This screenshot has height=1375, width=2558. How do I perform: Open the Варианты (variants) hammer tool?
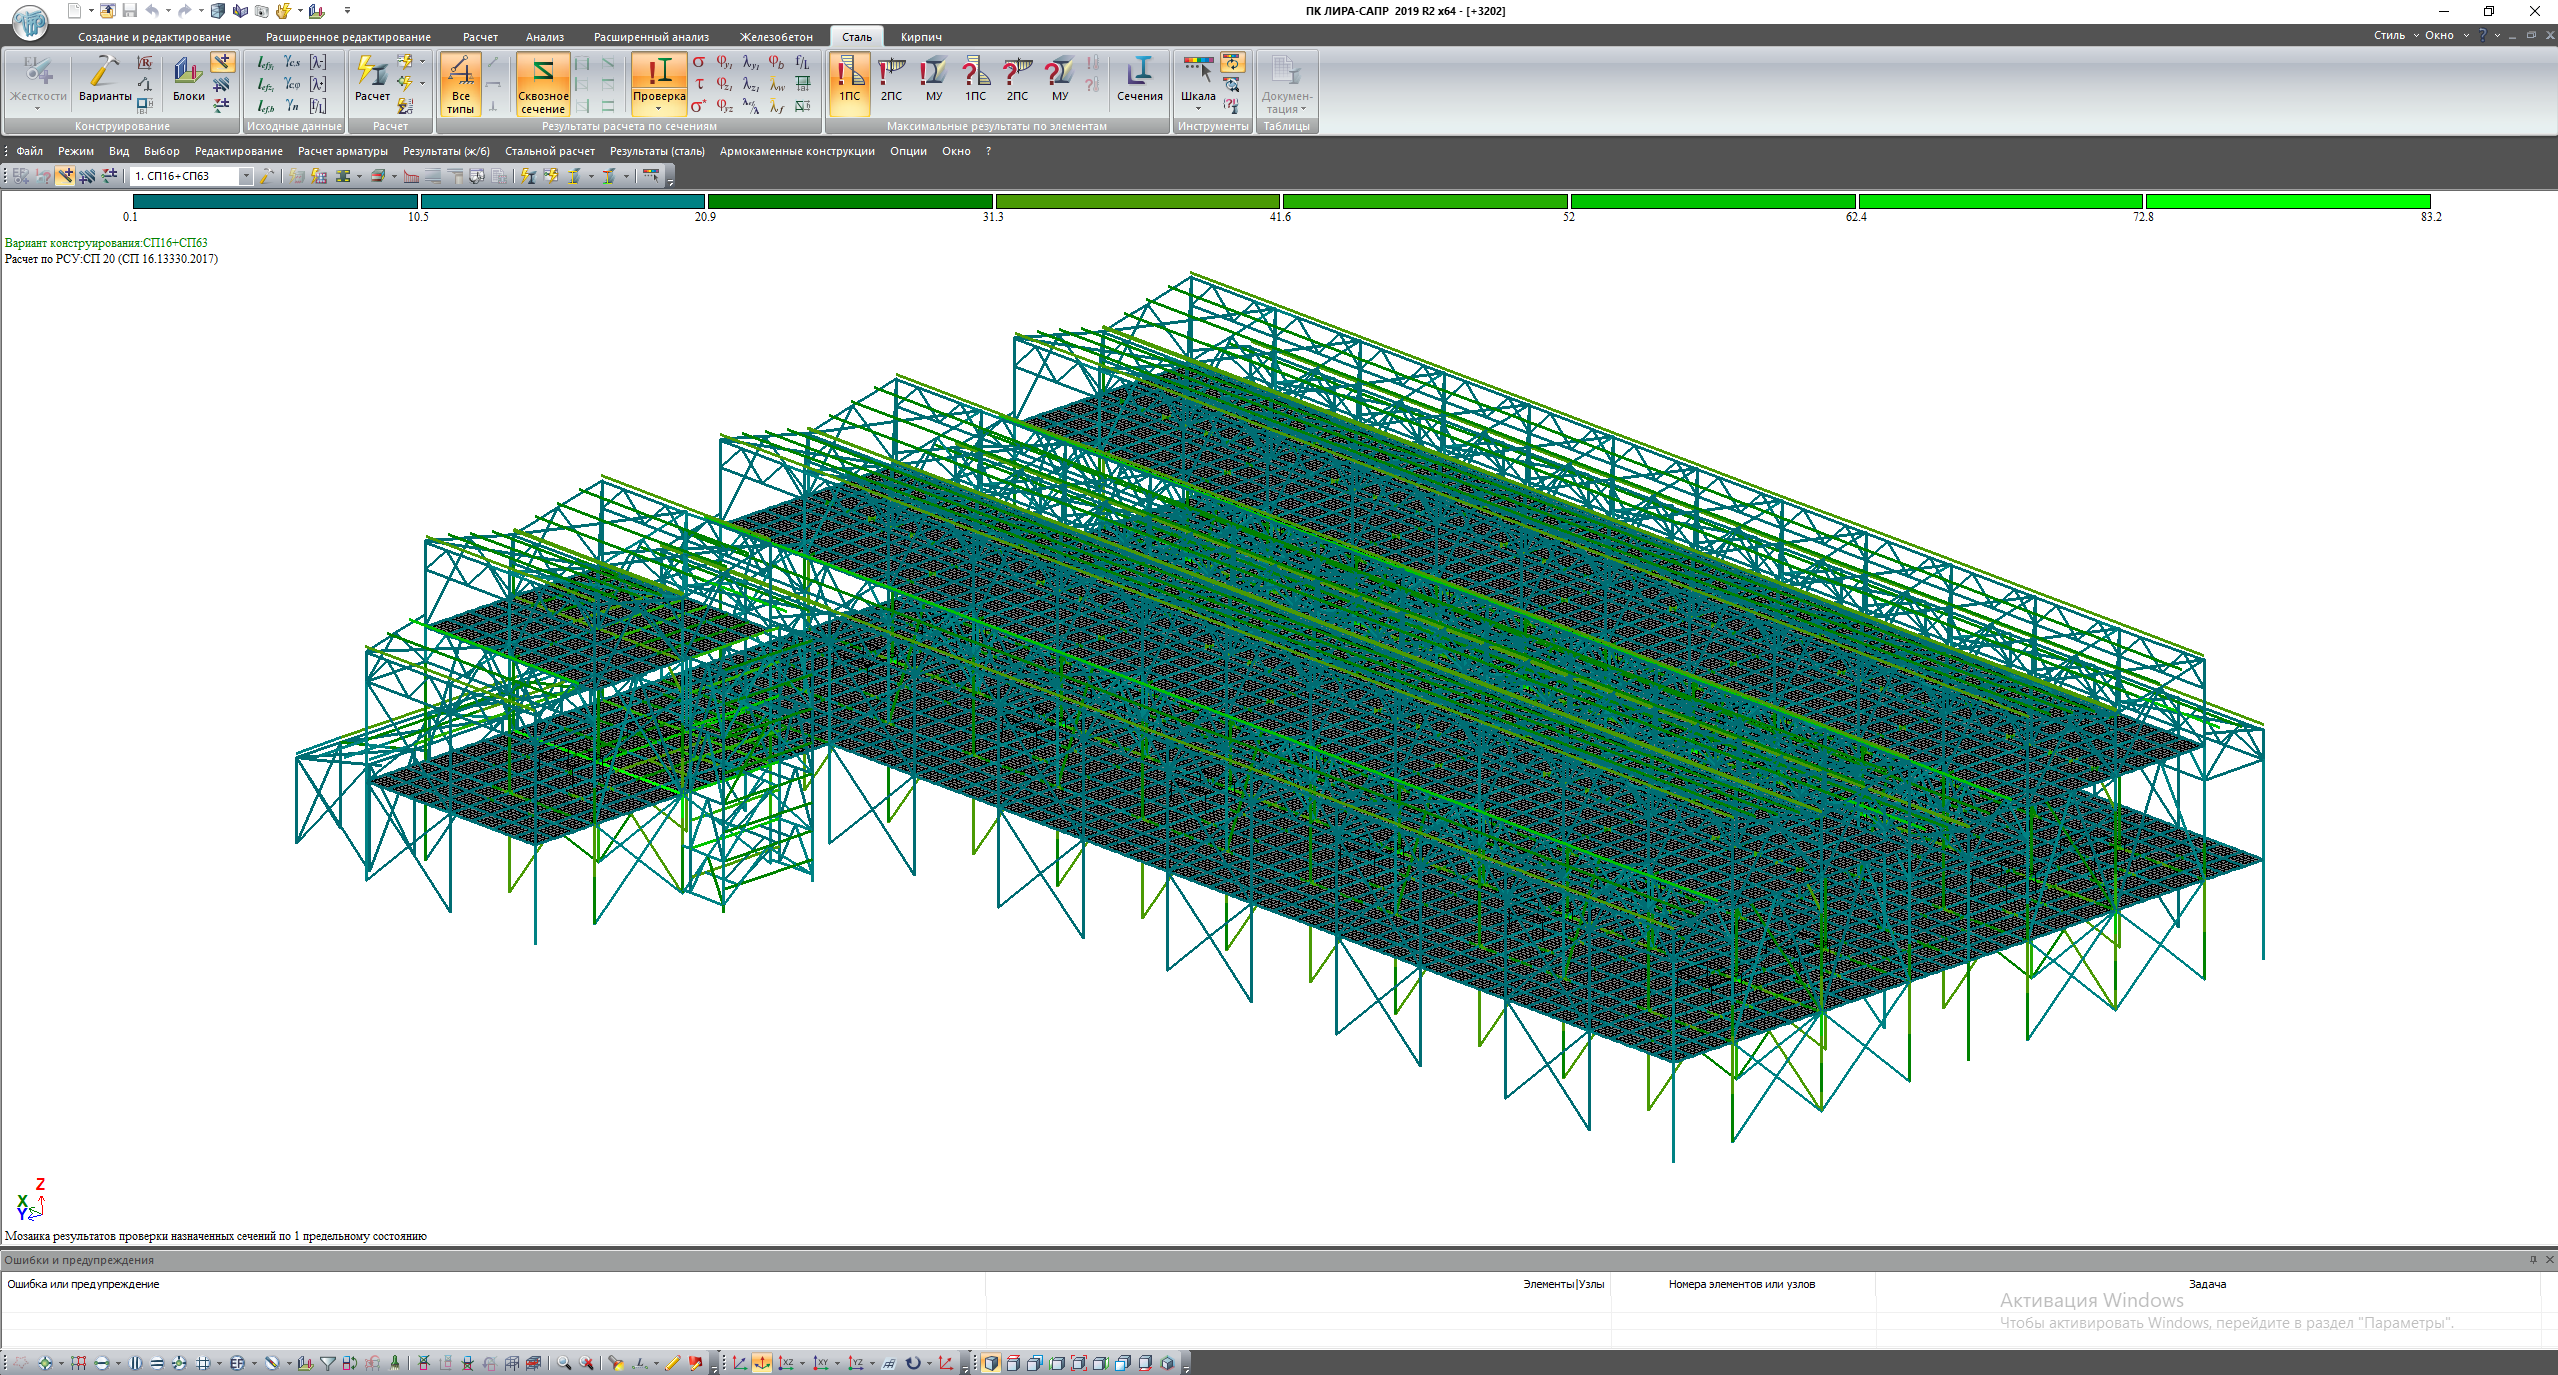(x=104, y=78)
